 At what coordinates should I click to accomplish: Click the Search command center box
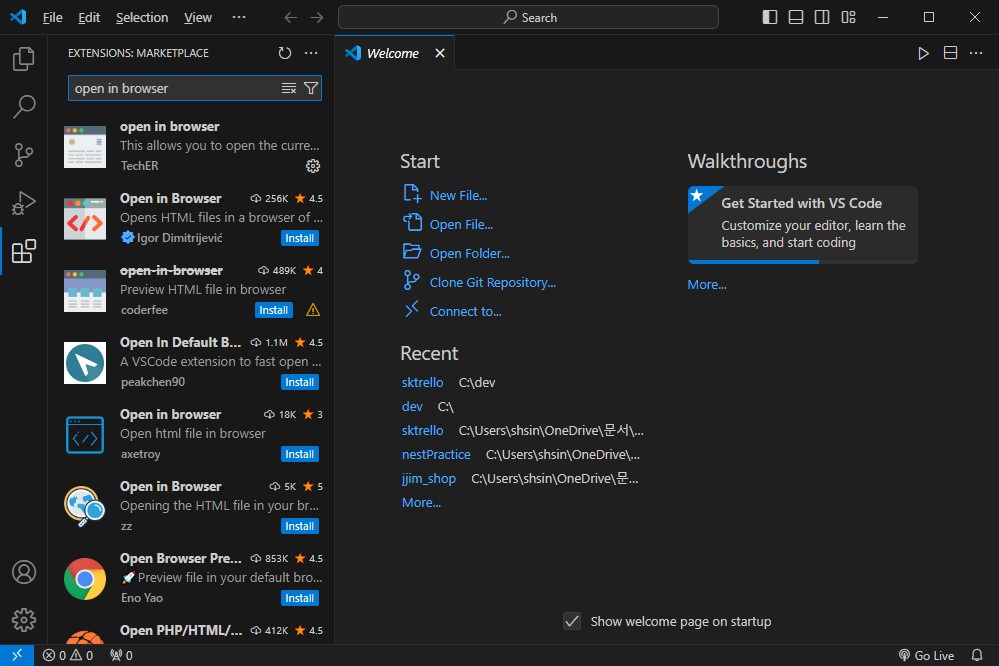coord(528,17)
